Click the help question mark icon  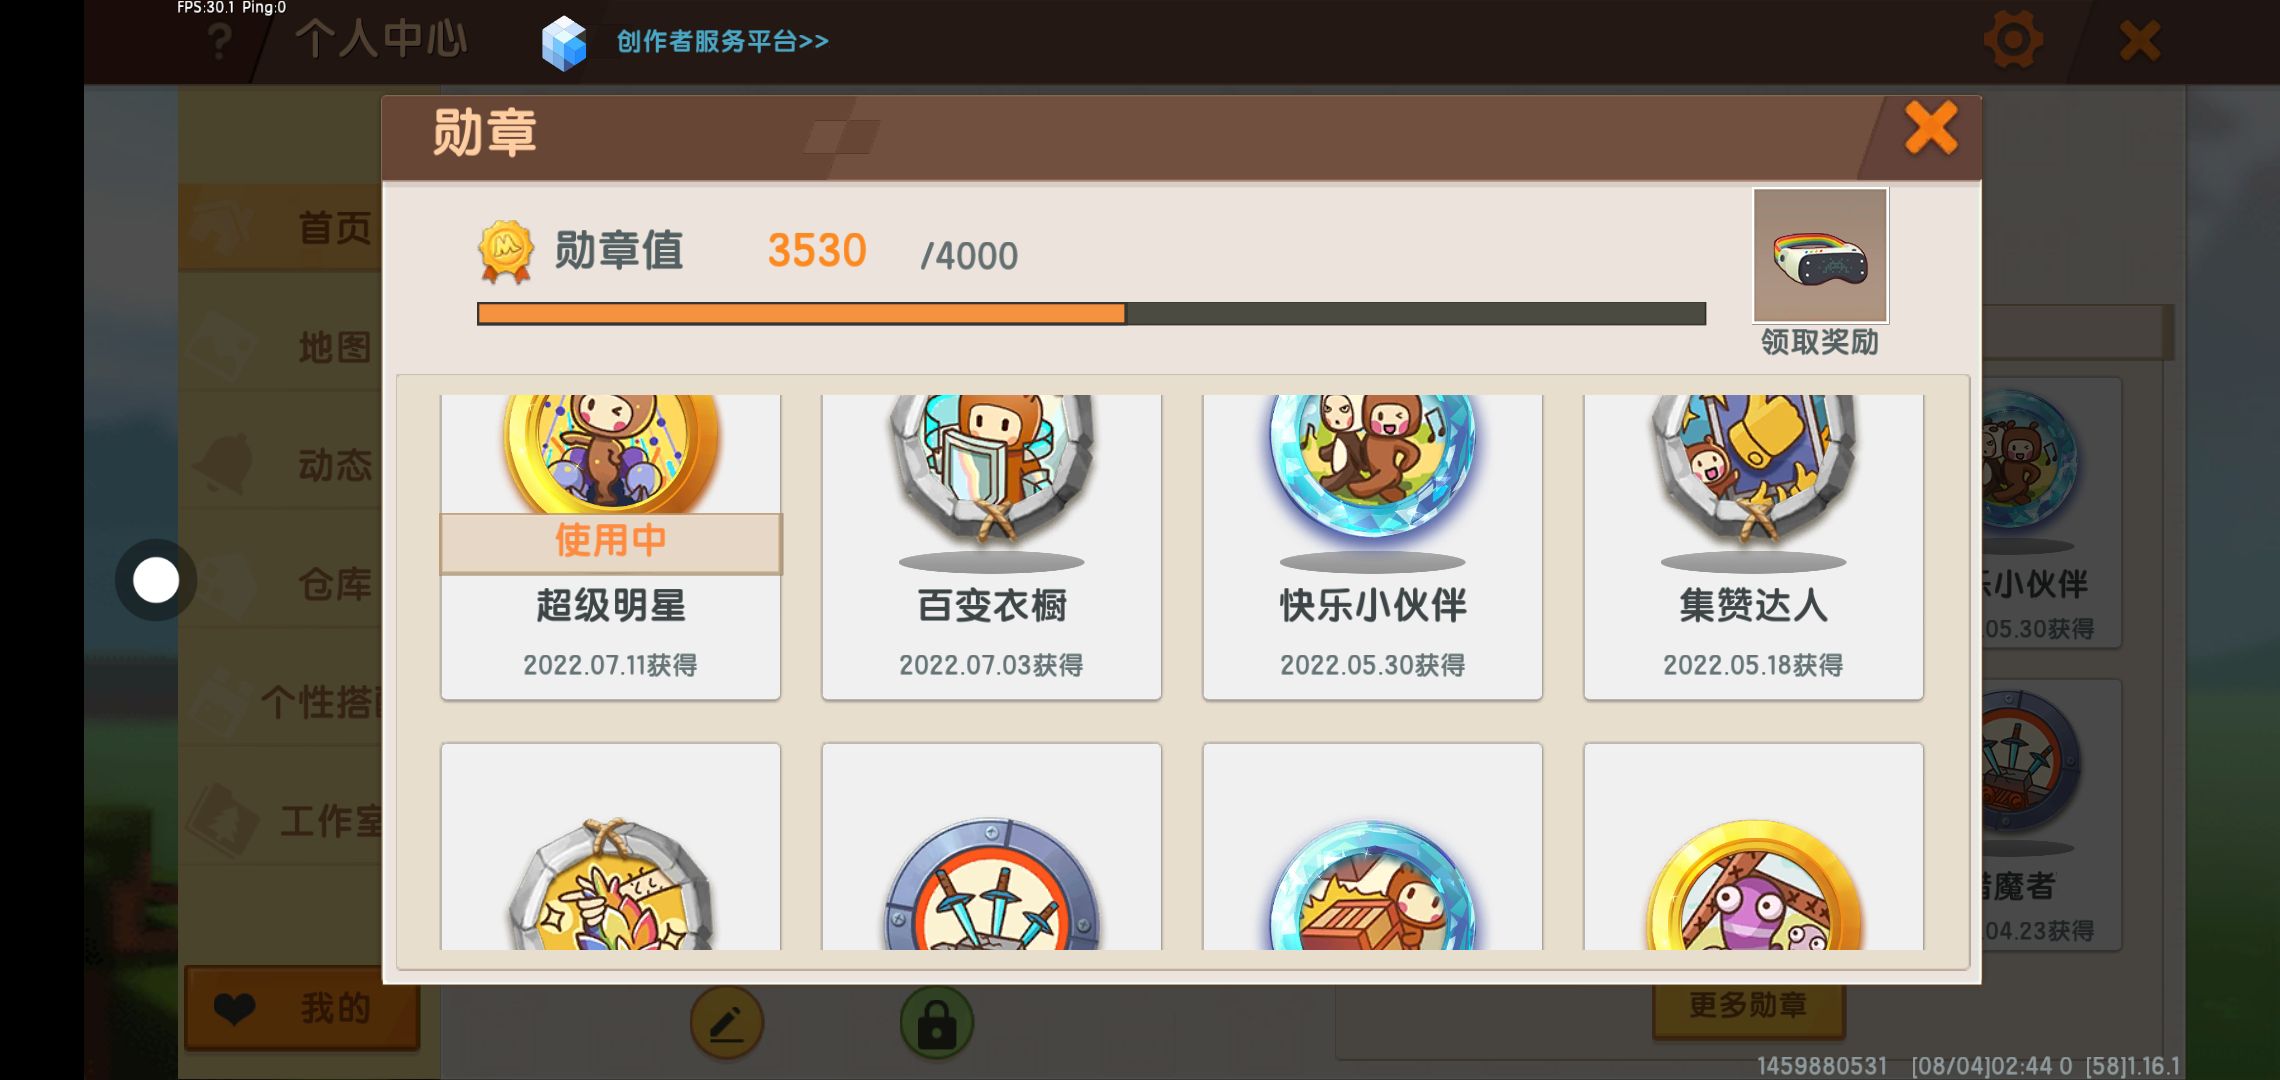[x=219, y=42]
